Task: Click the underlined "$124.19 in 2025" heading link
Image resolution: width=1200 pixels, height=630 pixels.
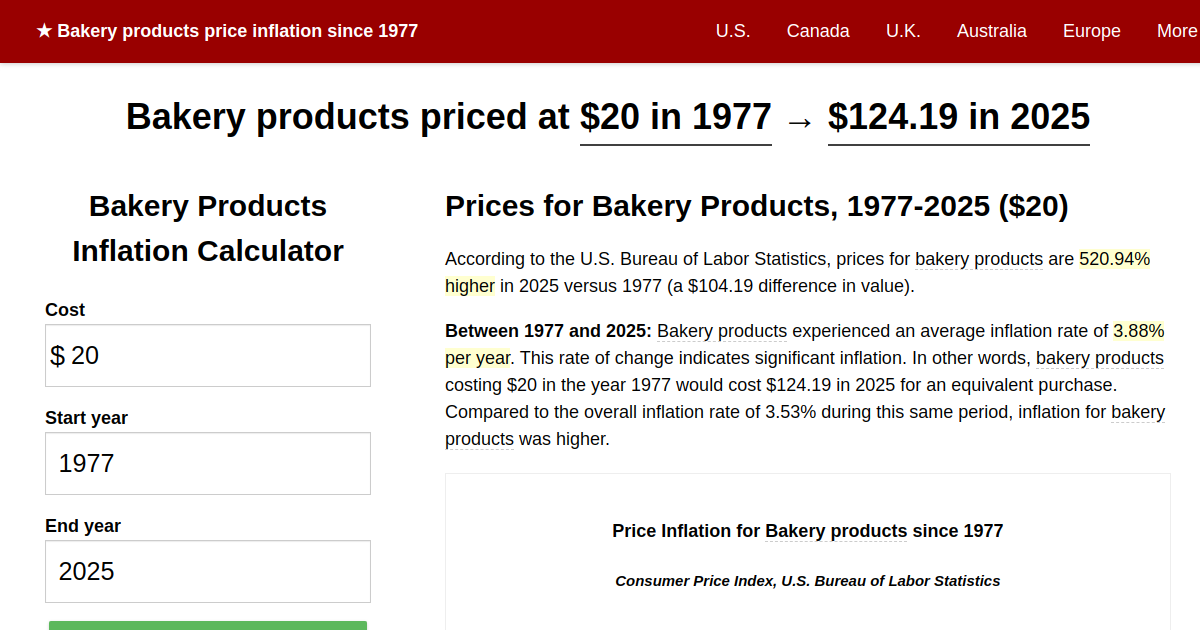Action: 957,117
